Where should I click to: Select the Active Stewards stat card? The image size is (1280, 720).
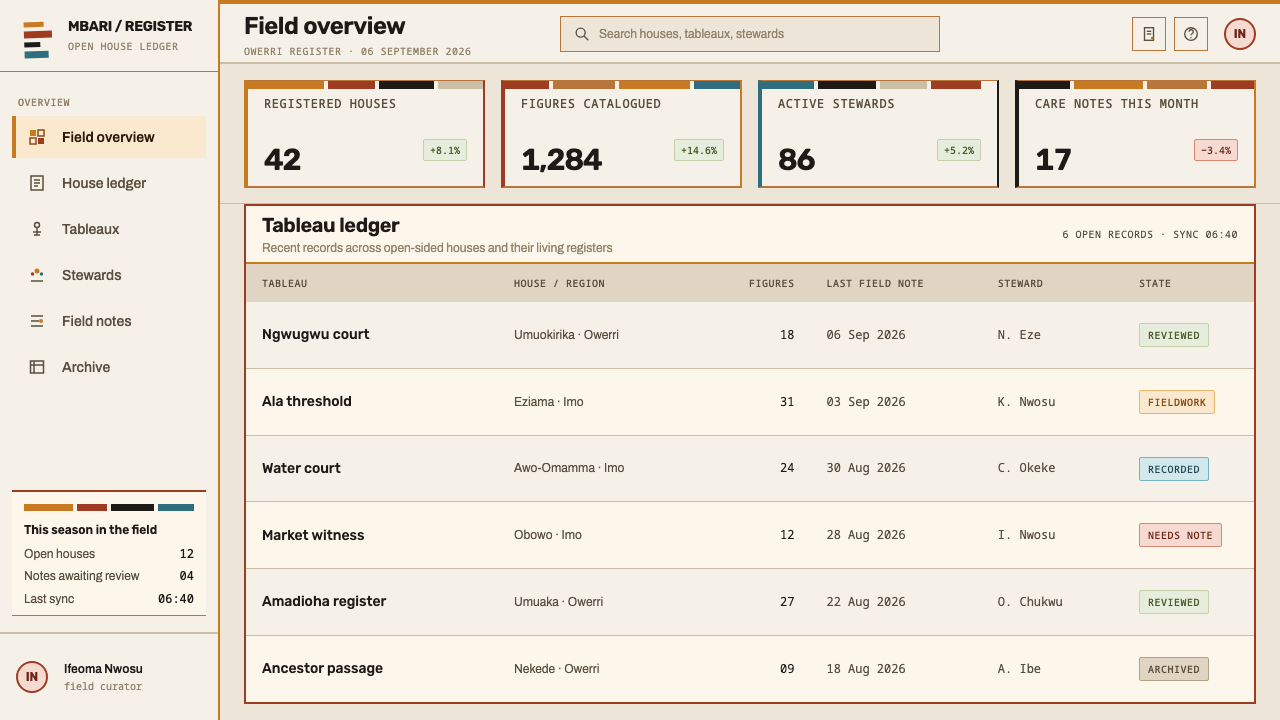coord(879,134)
